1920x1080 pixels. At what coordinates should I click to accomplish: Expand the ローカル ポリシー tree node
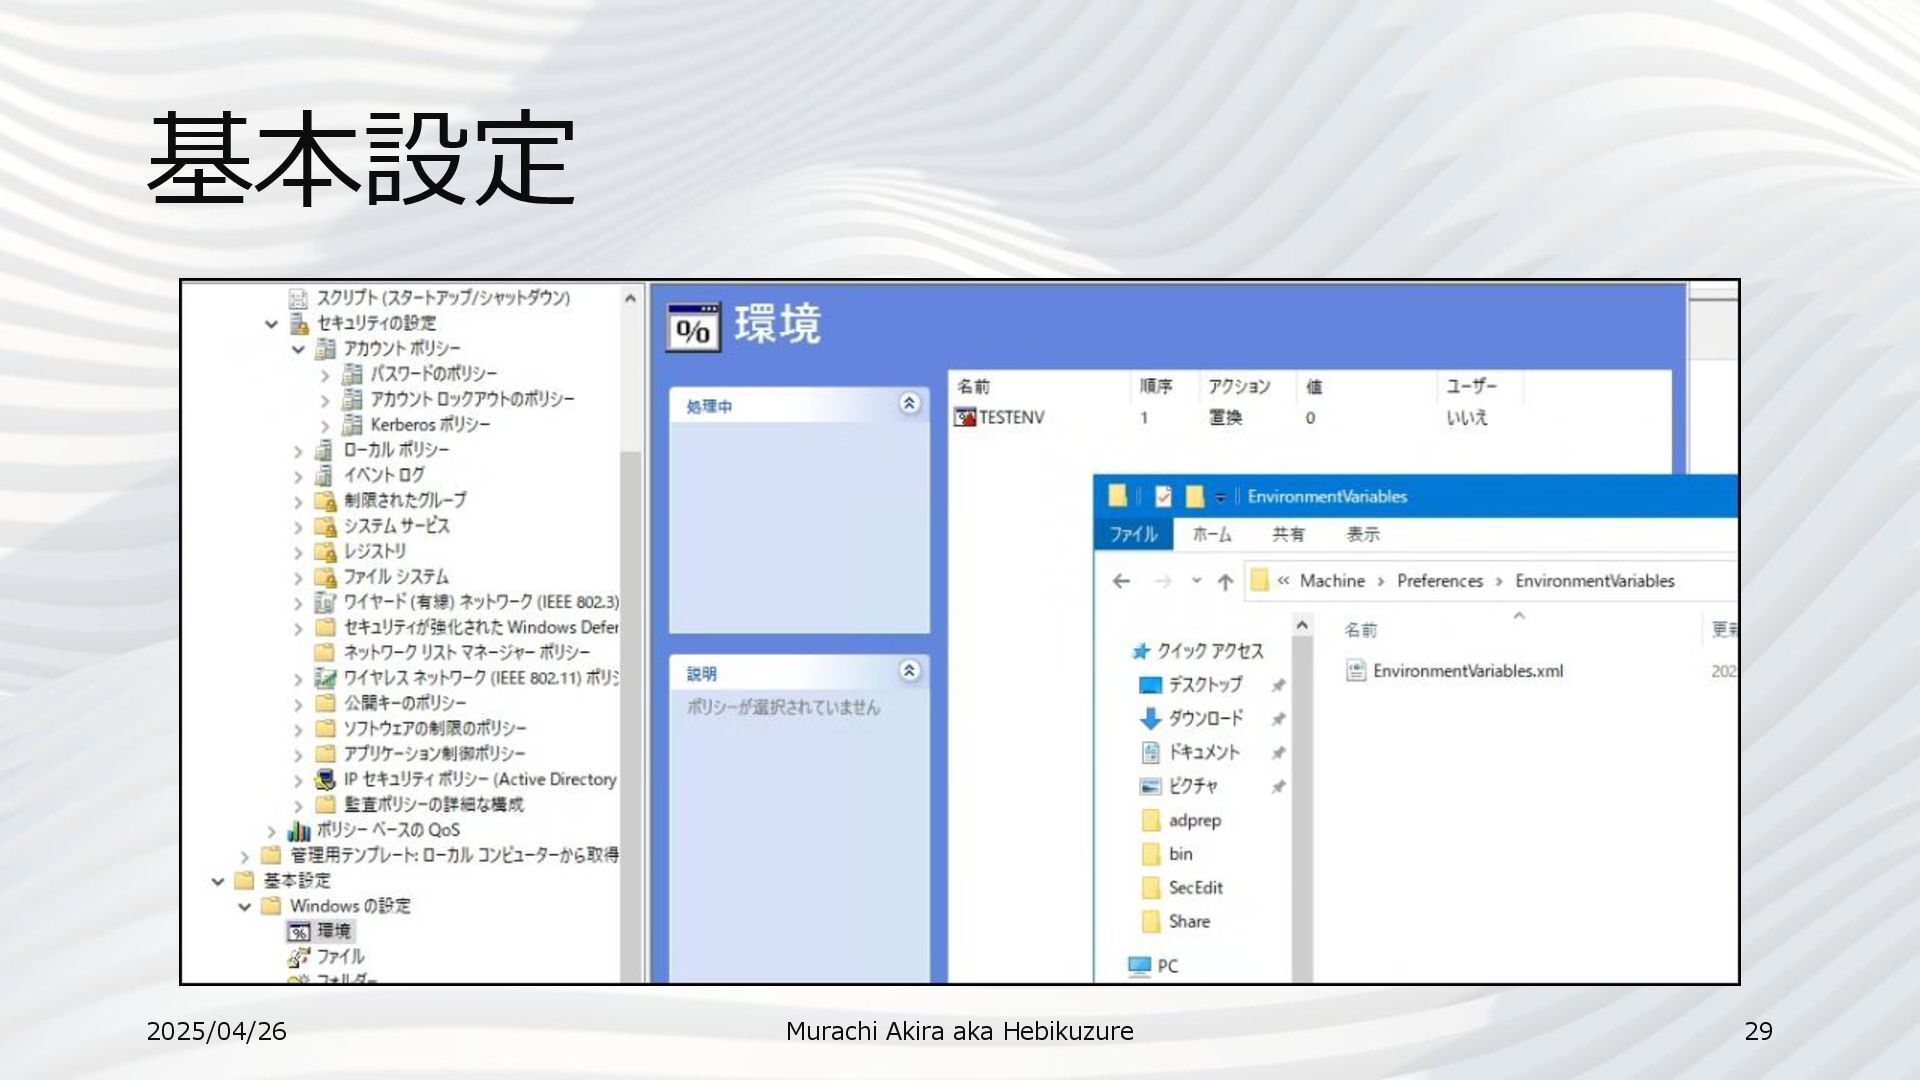298,451
